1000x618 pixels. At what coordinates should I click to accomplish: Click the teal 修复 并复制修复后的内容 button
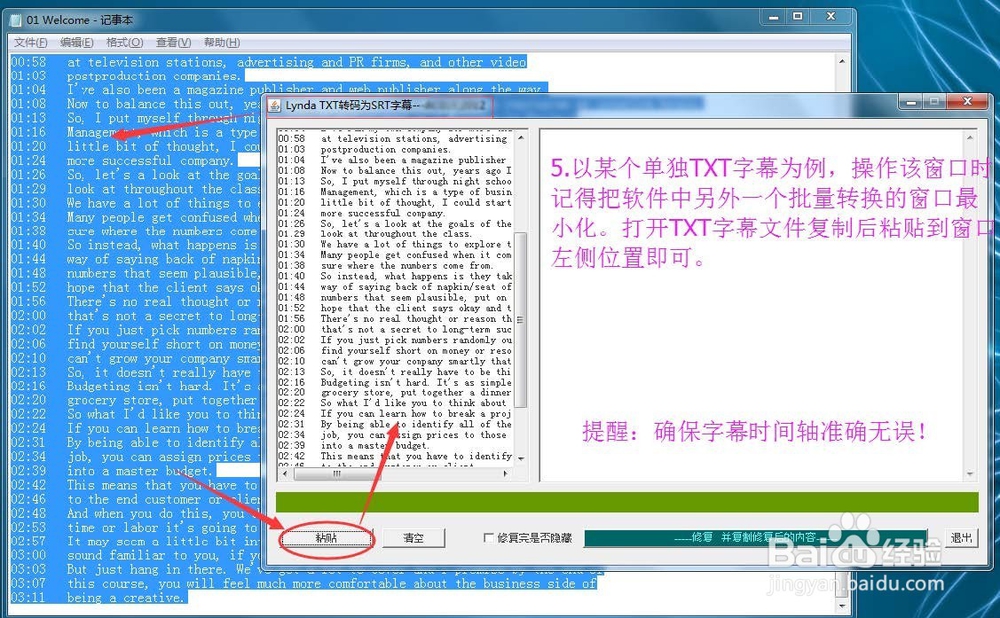tap(755, 538)
